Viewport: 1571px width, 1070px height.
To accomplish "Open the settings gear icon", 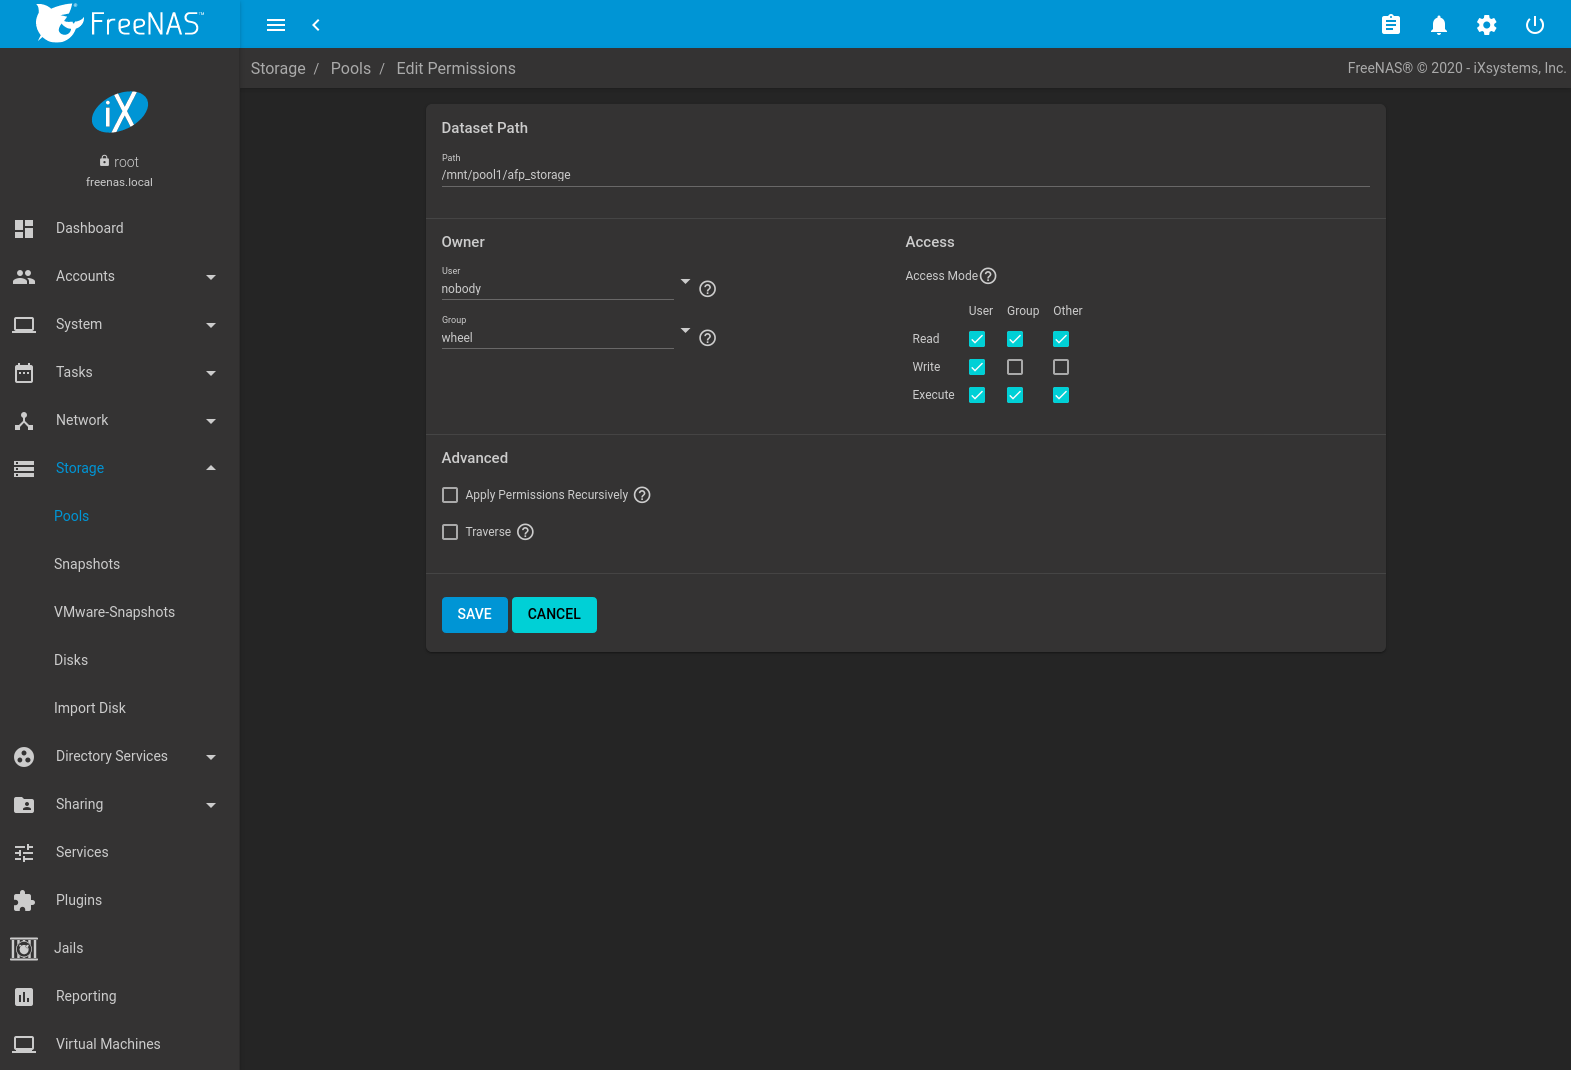I will click(x=1486, y=25).
